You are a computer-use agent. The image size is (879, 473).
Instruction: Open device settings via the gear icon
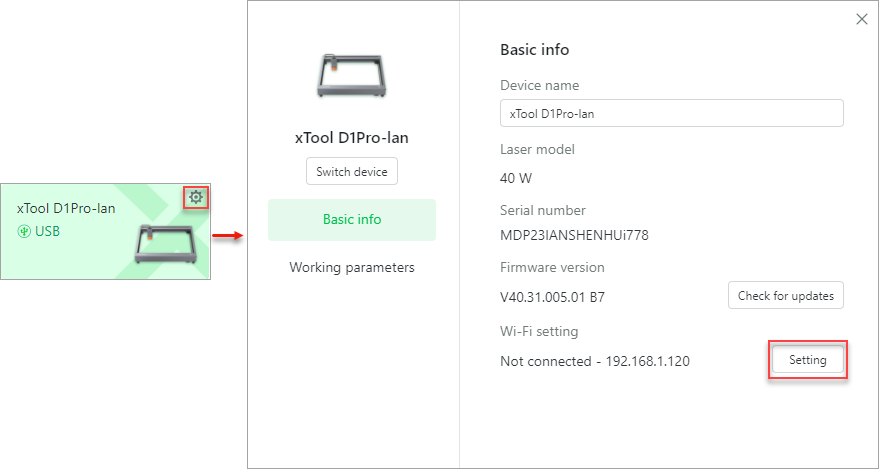click(x=196, y=198)
